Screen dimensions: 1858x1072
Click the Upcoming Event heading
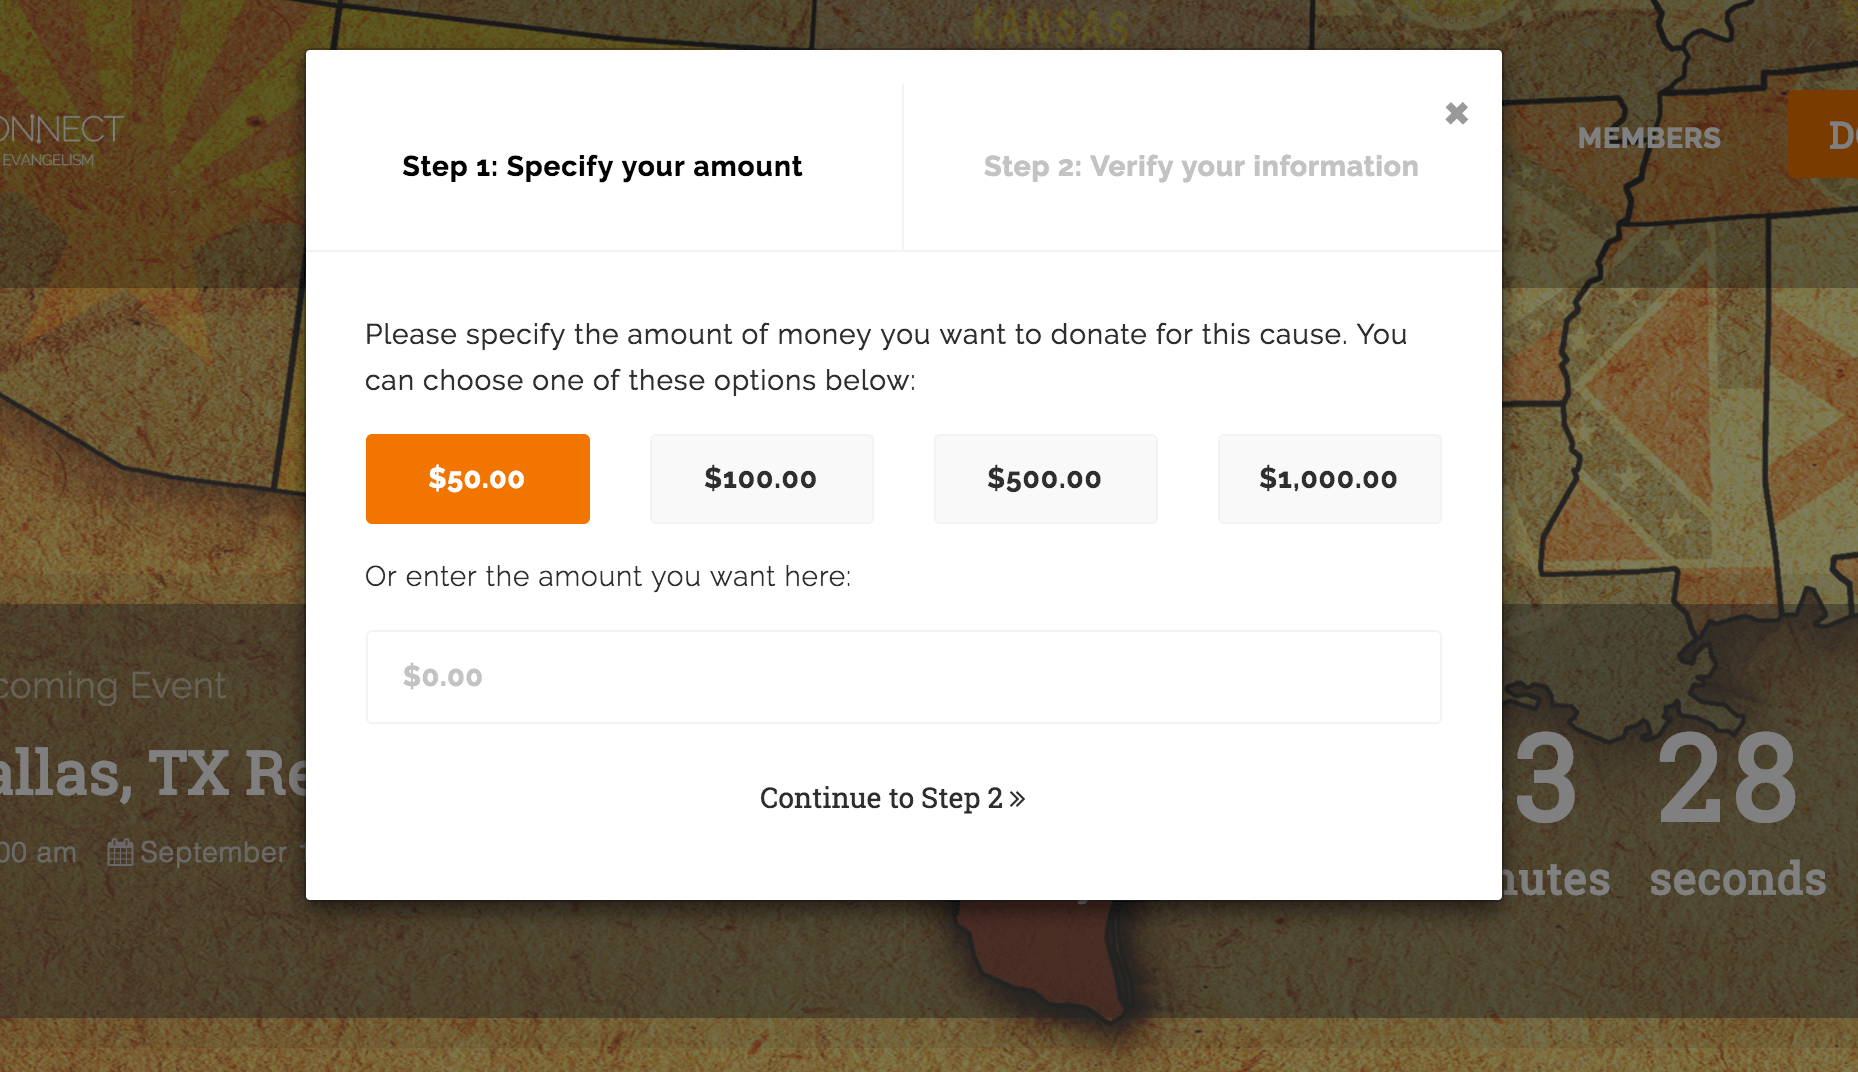pos(113,687)
